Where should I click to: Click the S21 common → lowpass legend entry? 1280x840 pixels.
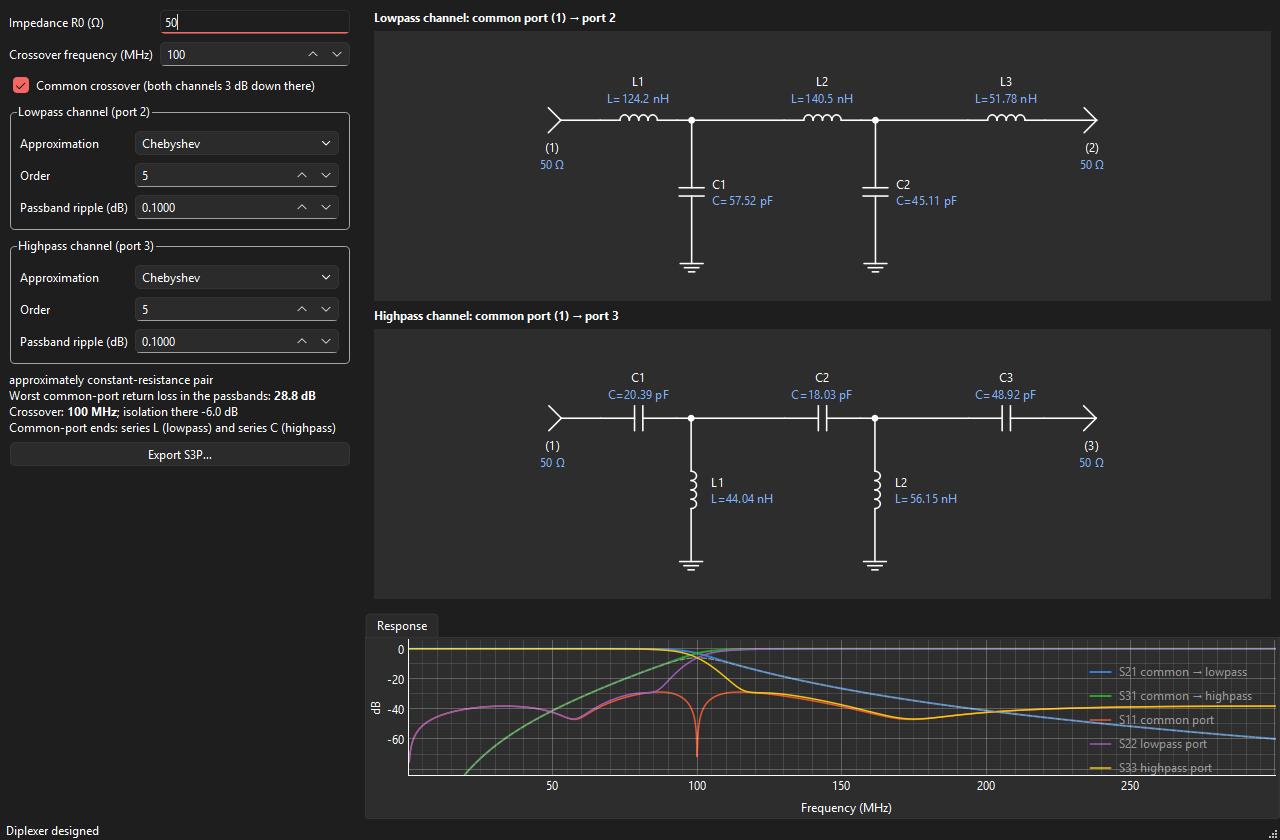click(x=1169, y=672)
